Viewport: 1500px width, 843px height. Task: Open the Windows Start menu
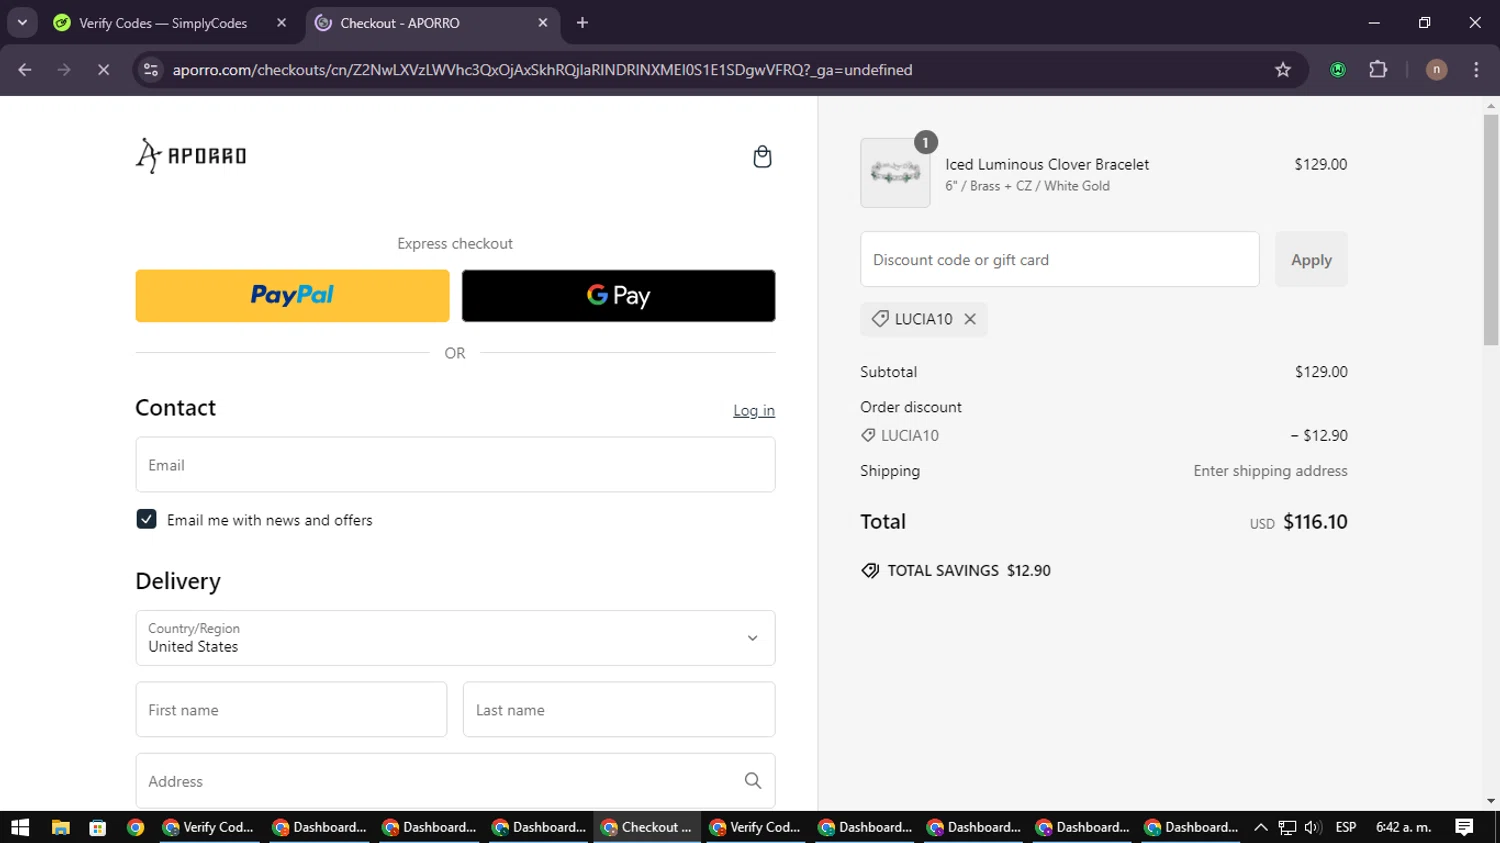20,827
